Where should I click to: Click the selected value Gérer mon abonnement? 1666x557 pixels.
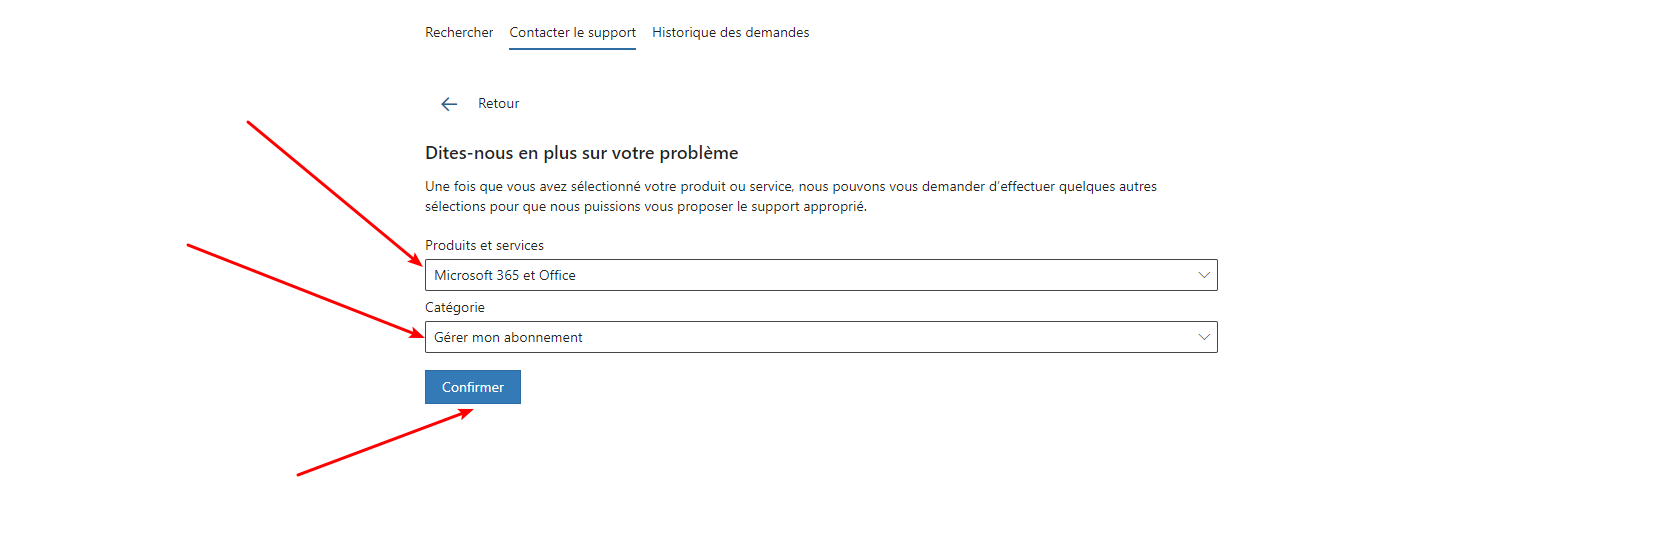click(x=508, y=337)
